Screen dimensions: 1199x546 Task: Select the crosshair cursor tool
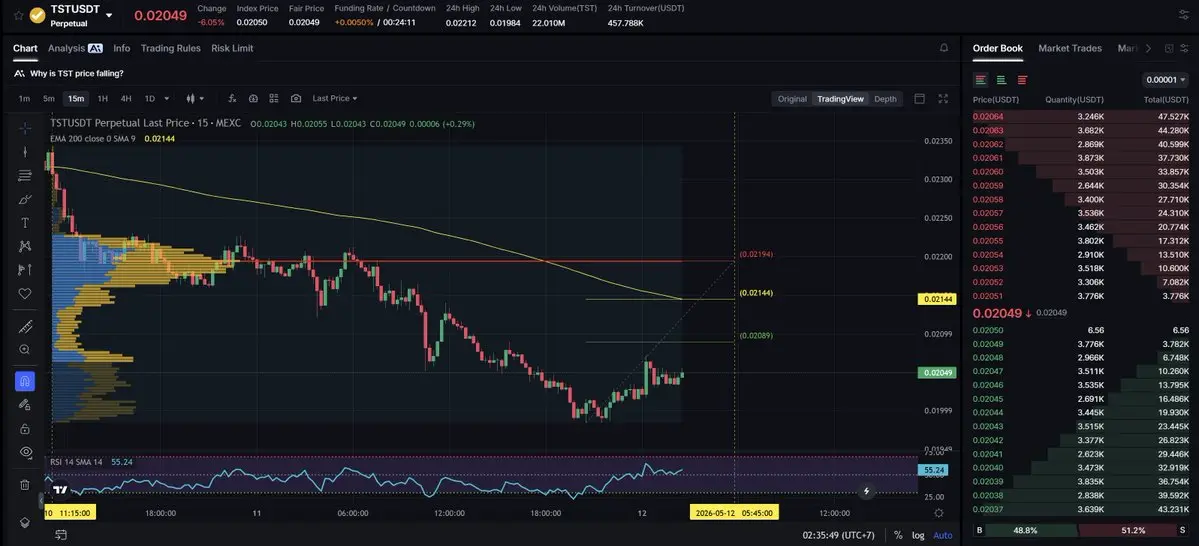(24, 128)
